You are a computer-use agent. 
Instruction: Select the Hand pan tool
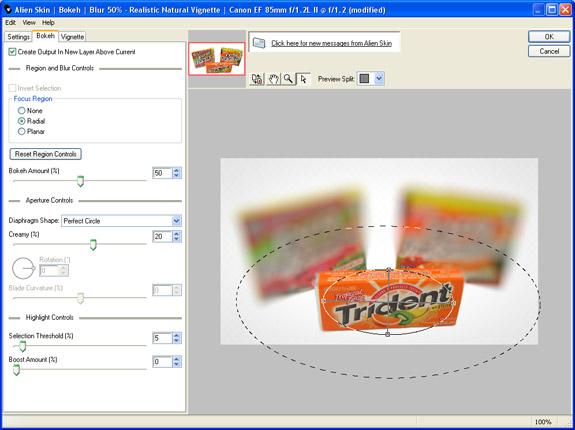(273, 79)
